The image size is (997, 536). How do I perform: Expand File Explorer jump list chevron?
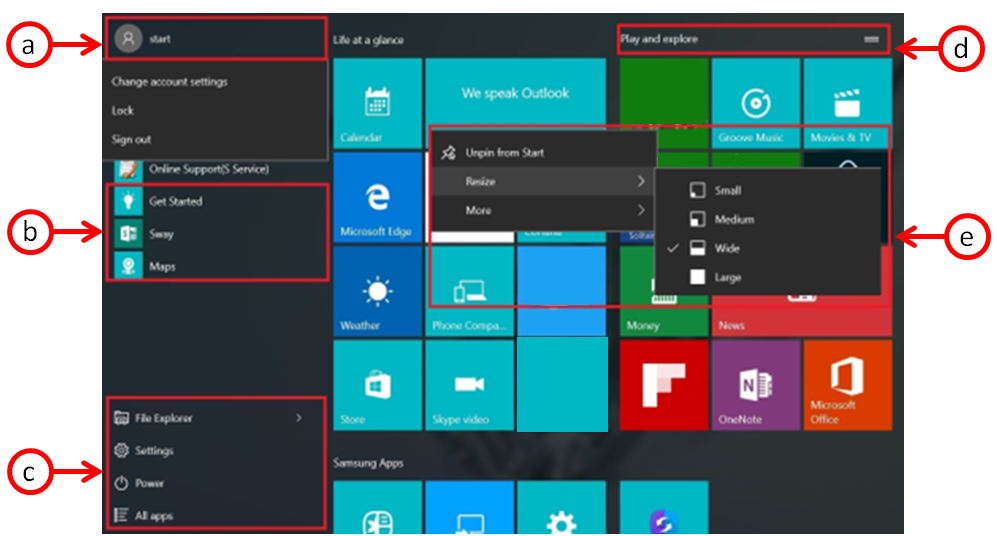[299, 418]
